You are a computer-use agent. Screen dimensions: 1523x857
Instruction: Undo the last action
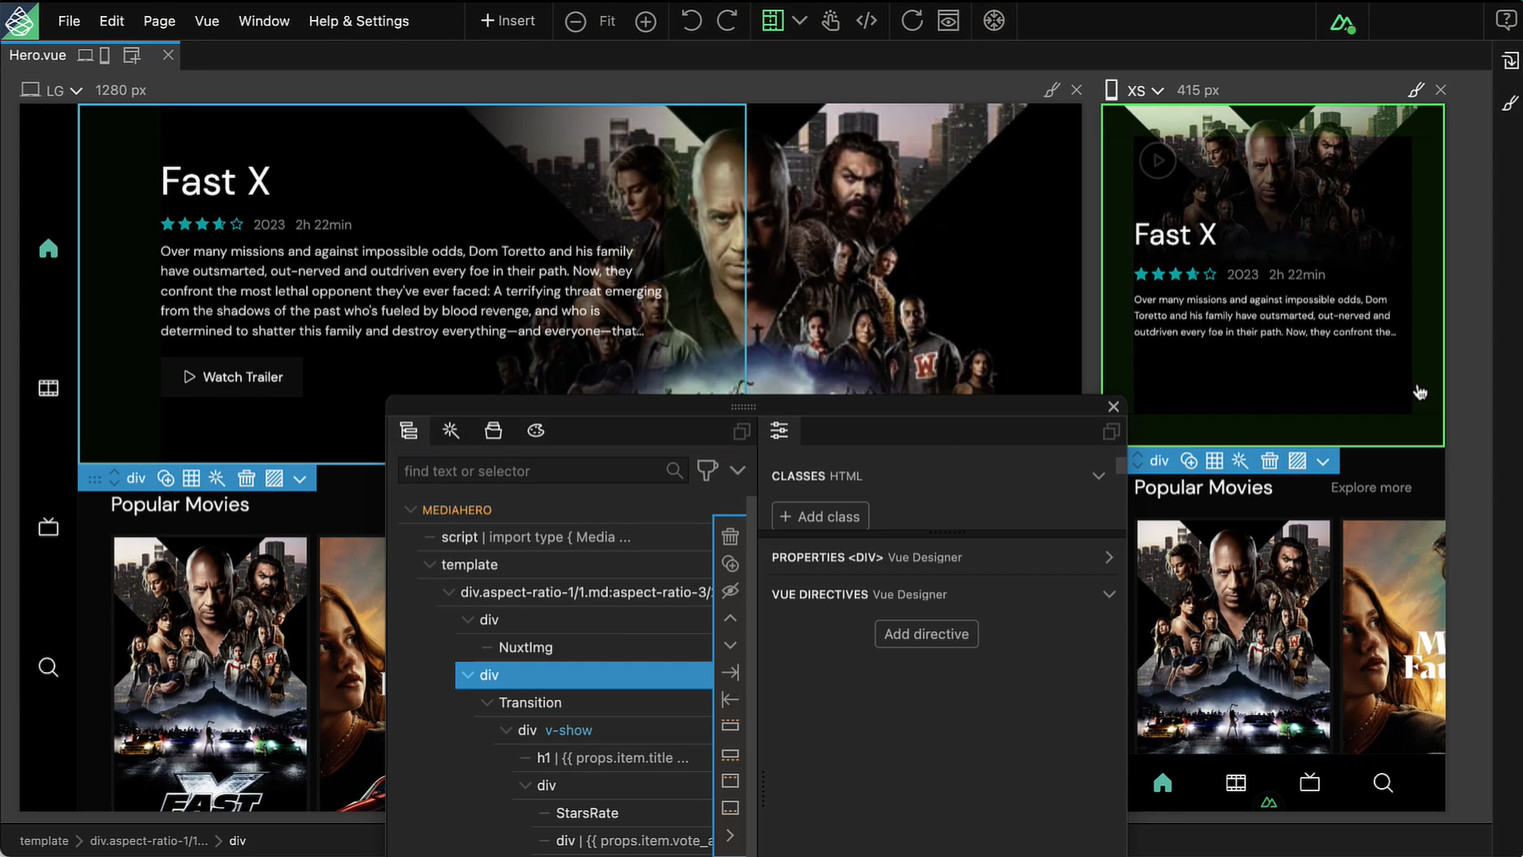691,20
